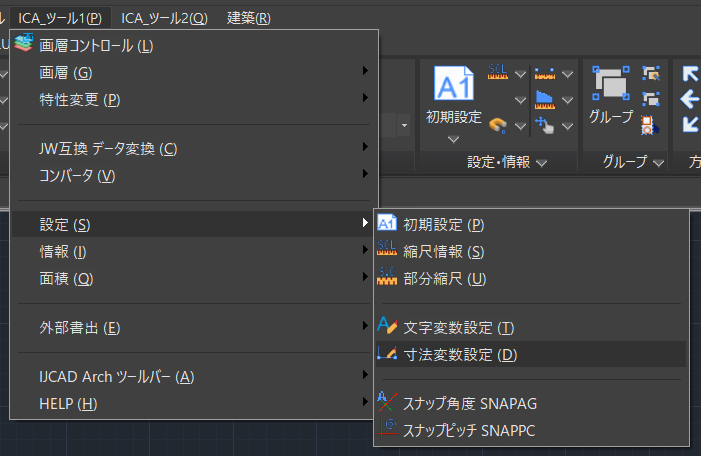Open the dropdown beside the move-hand icon
701x456 pixels.
click(x=567, y=127)
